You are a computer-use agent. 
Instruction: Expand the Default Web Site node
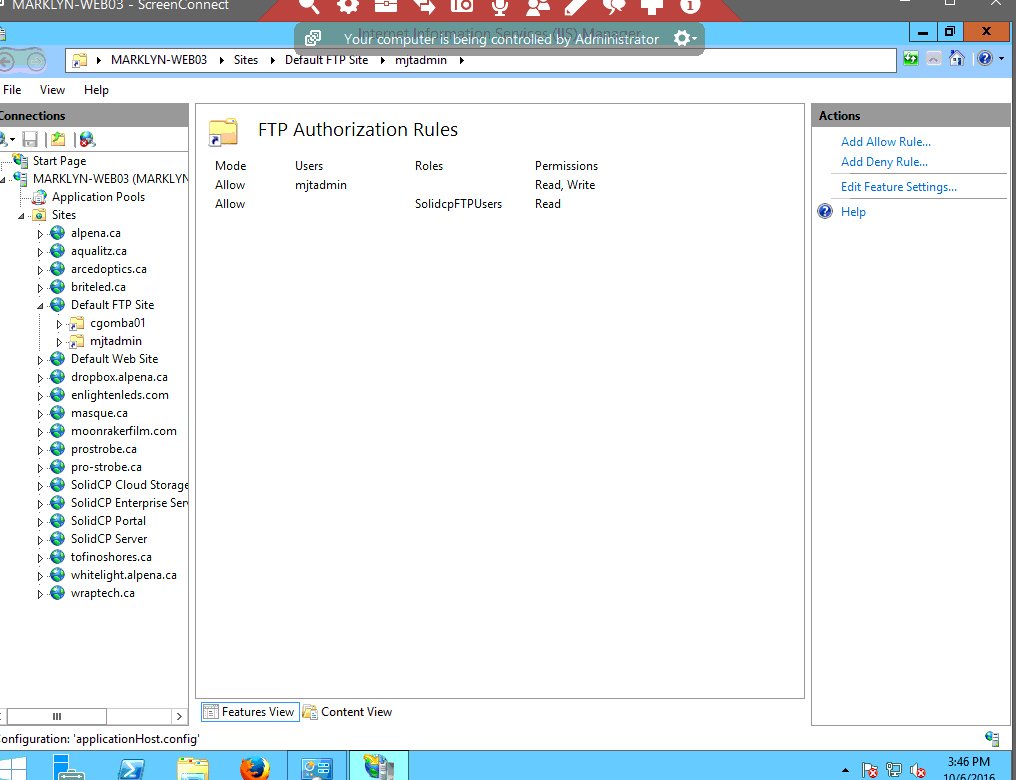pos(40,360)
